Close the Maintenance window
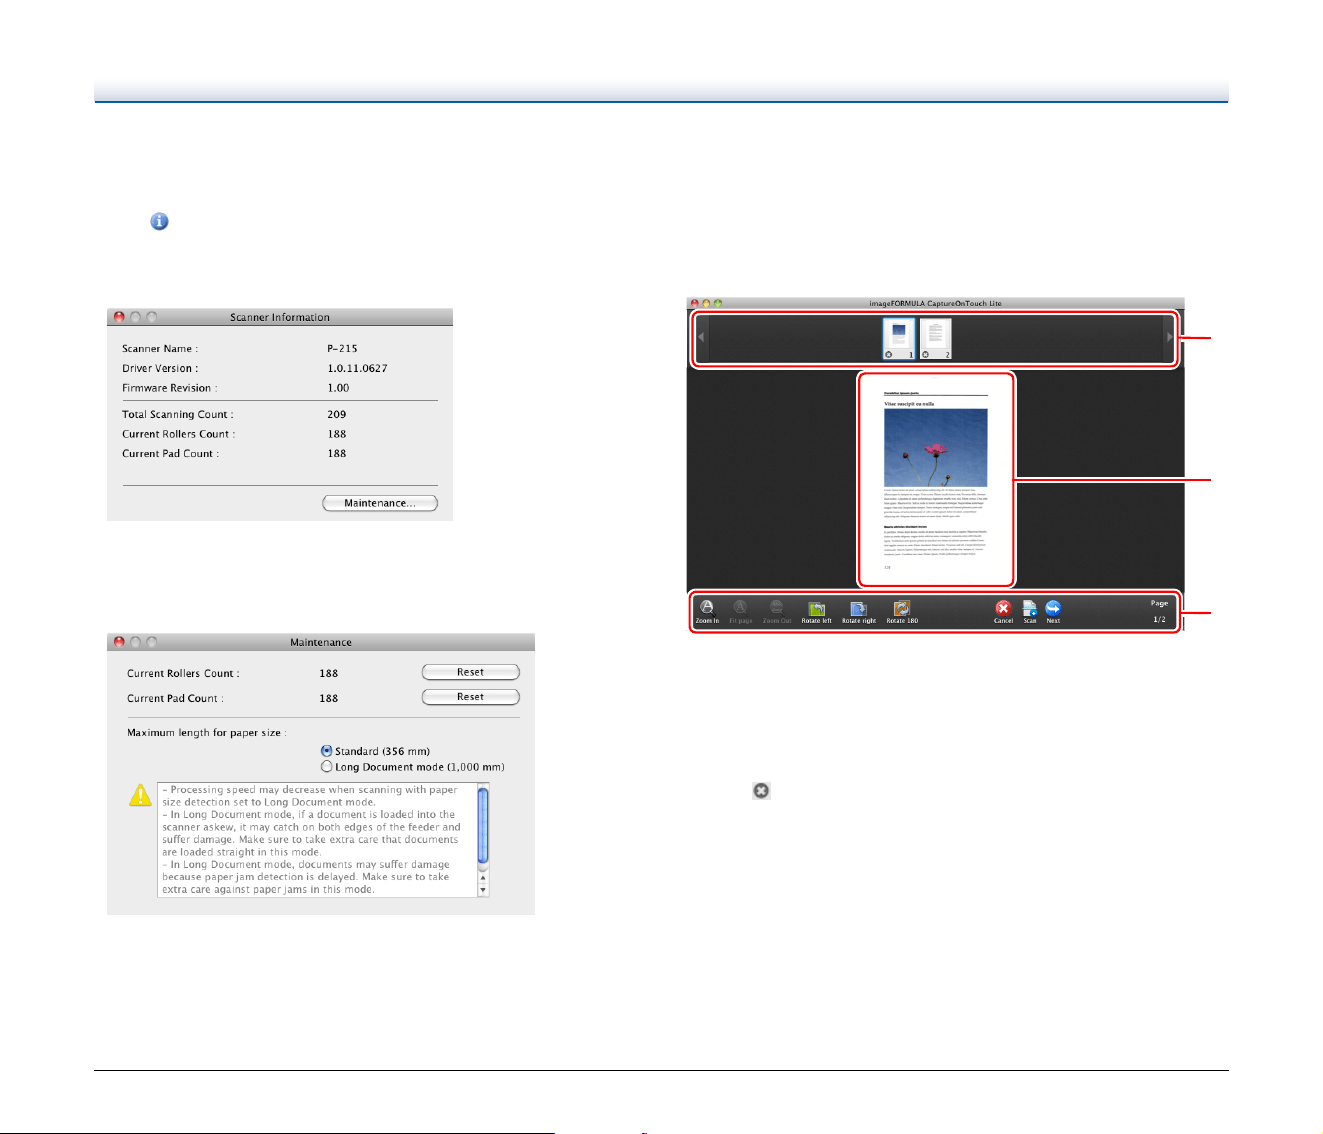The height and width of the screenshot is (1134, 1323). (119, 642)
